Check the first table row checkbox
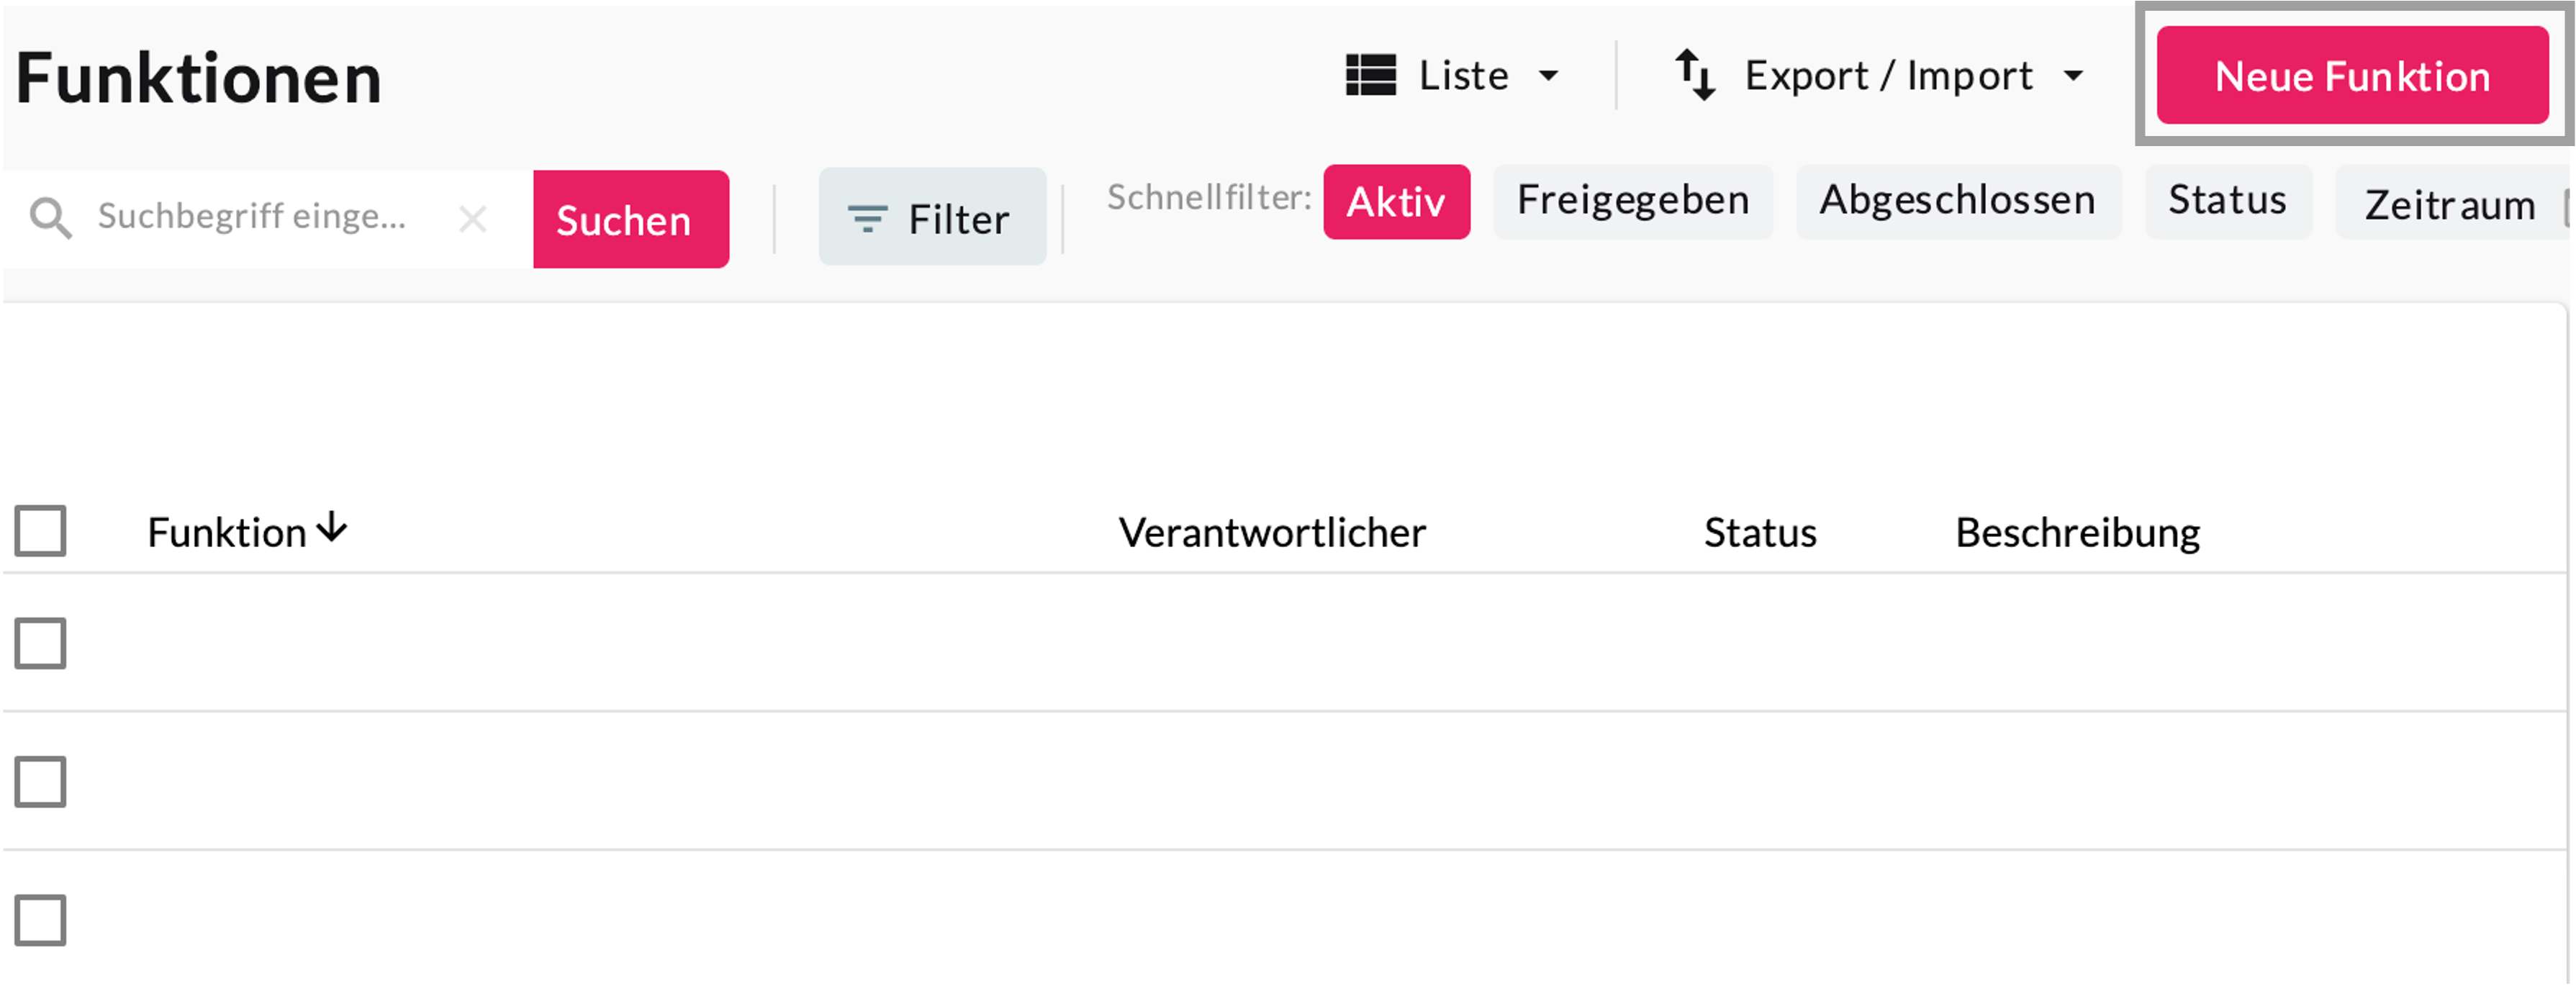This screenshot has height=986, width=2576. coord(41,643)
